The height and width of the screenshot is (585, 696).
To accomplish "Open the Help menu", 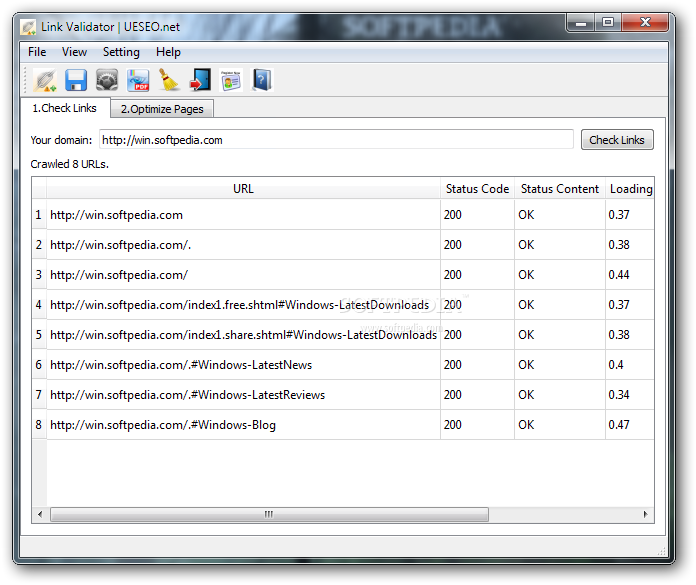I will (x=168, y=52).
